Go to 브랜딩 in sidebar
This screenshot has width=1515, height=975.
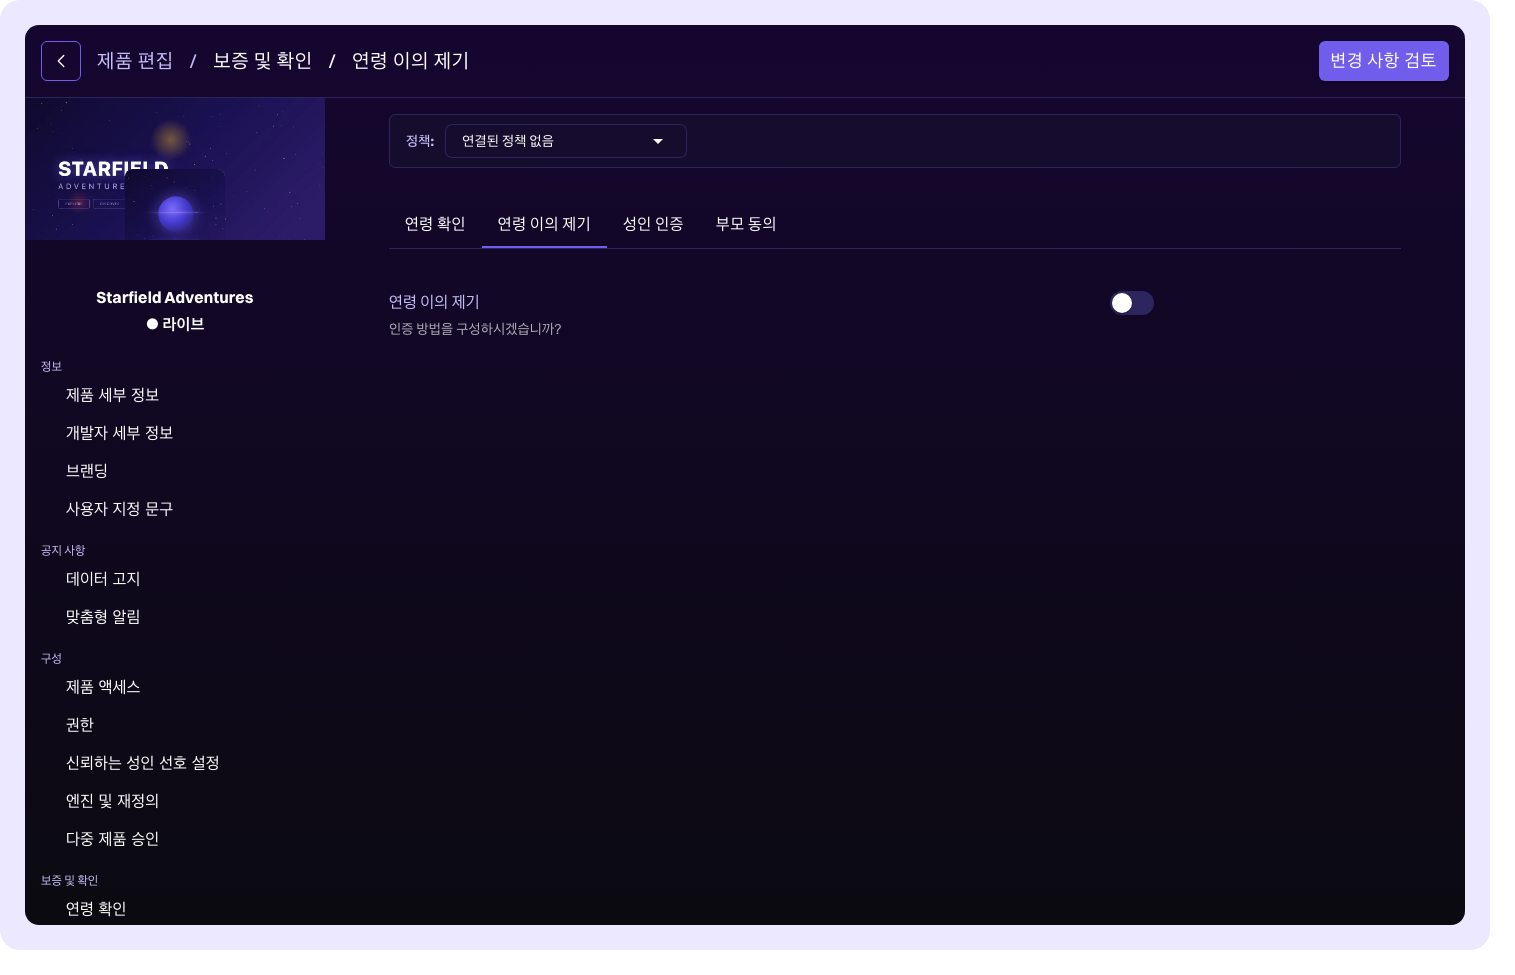point(87,471)
